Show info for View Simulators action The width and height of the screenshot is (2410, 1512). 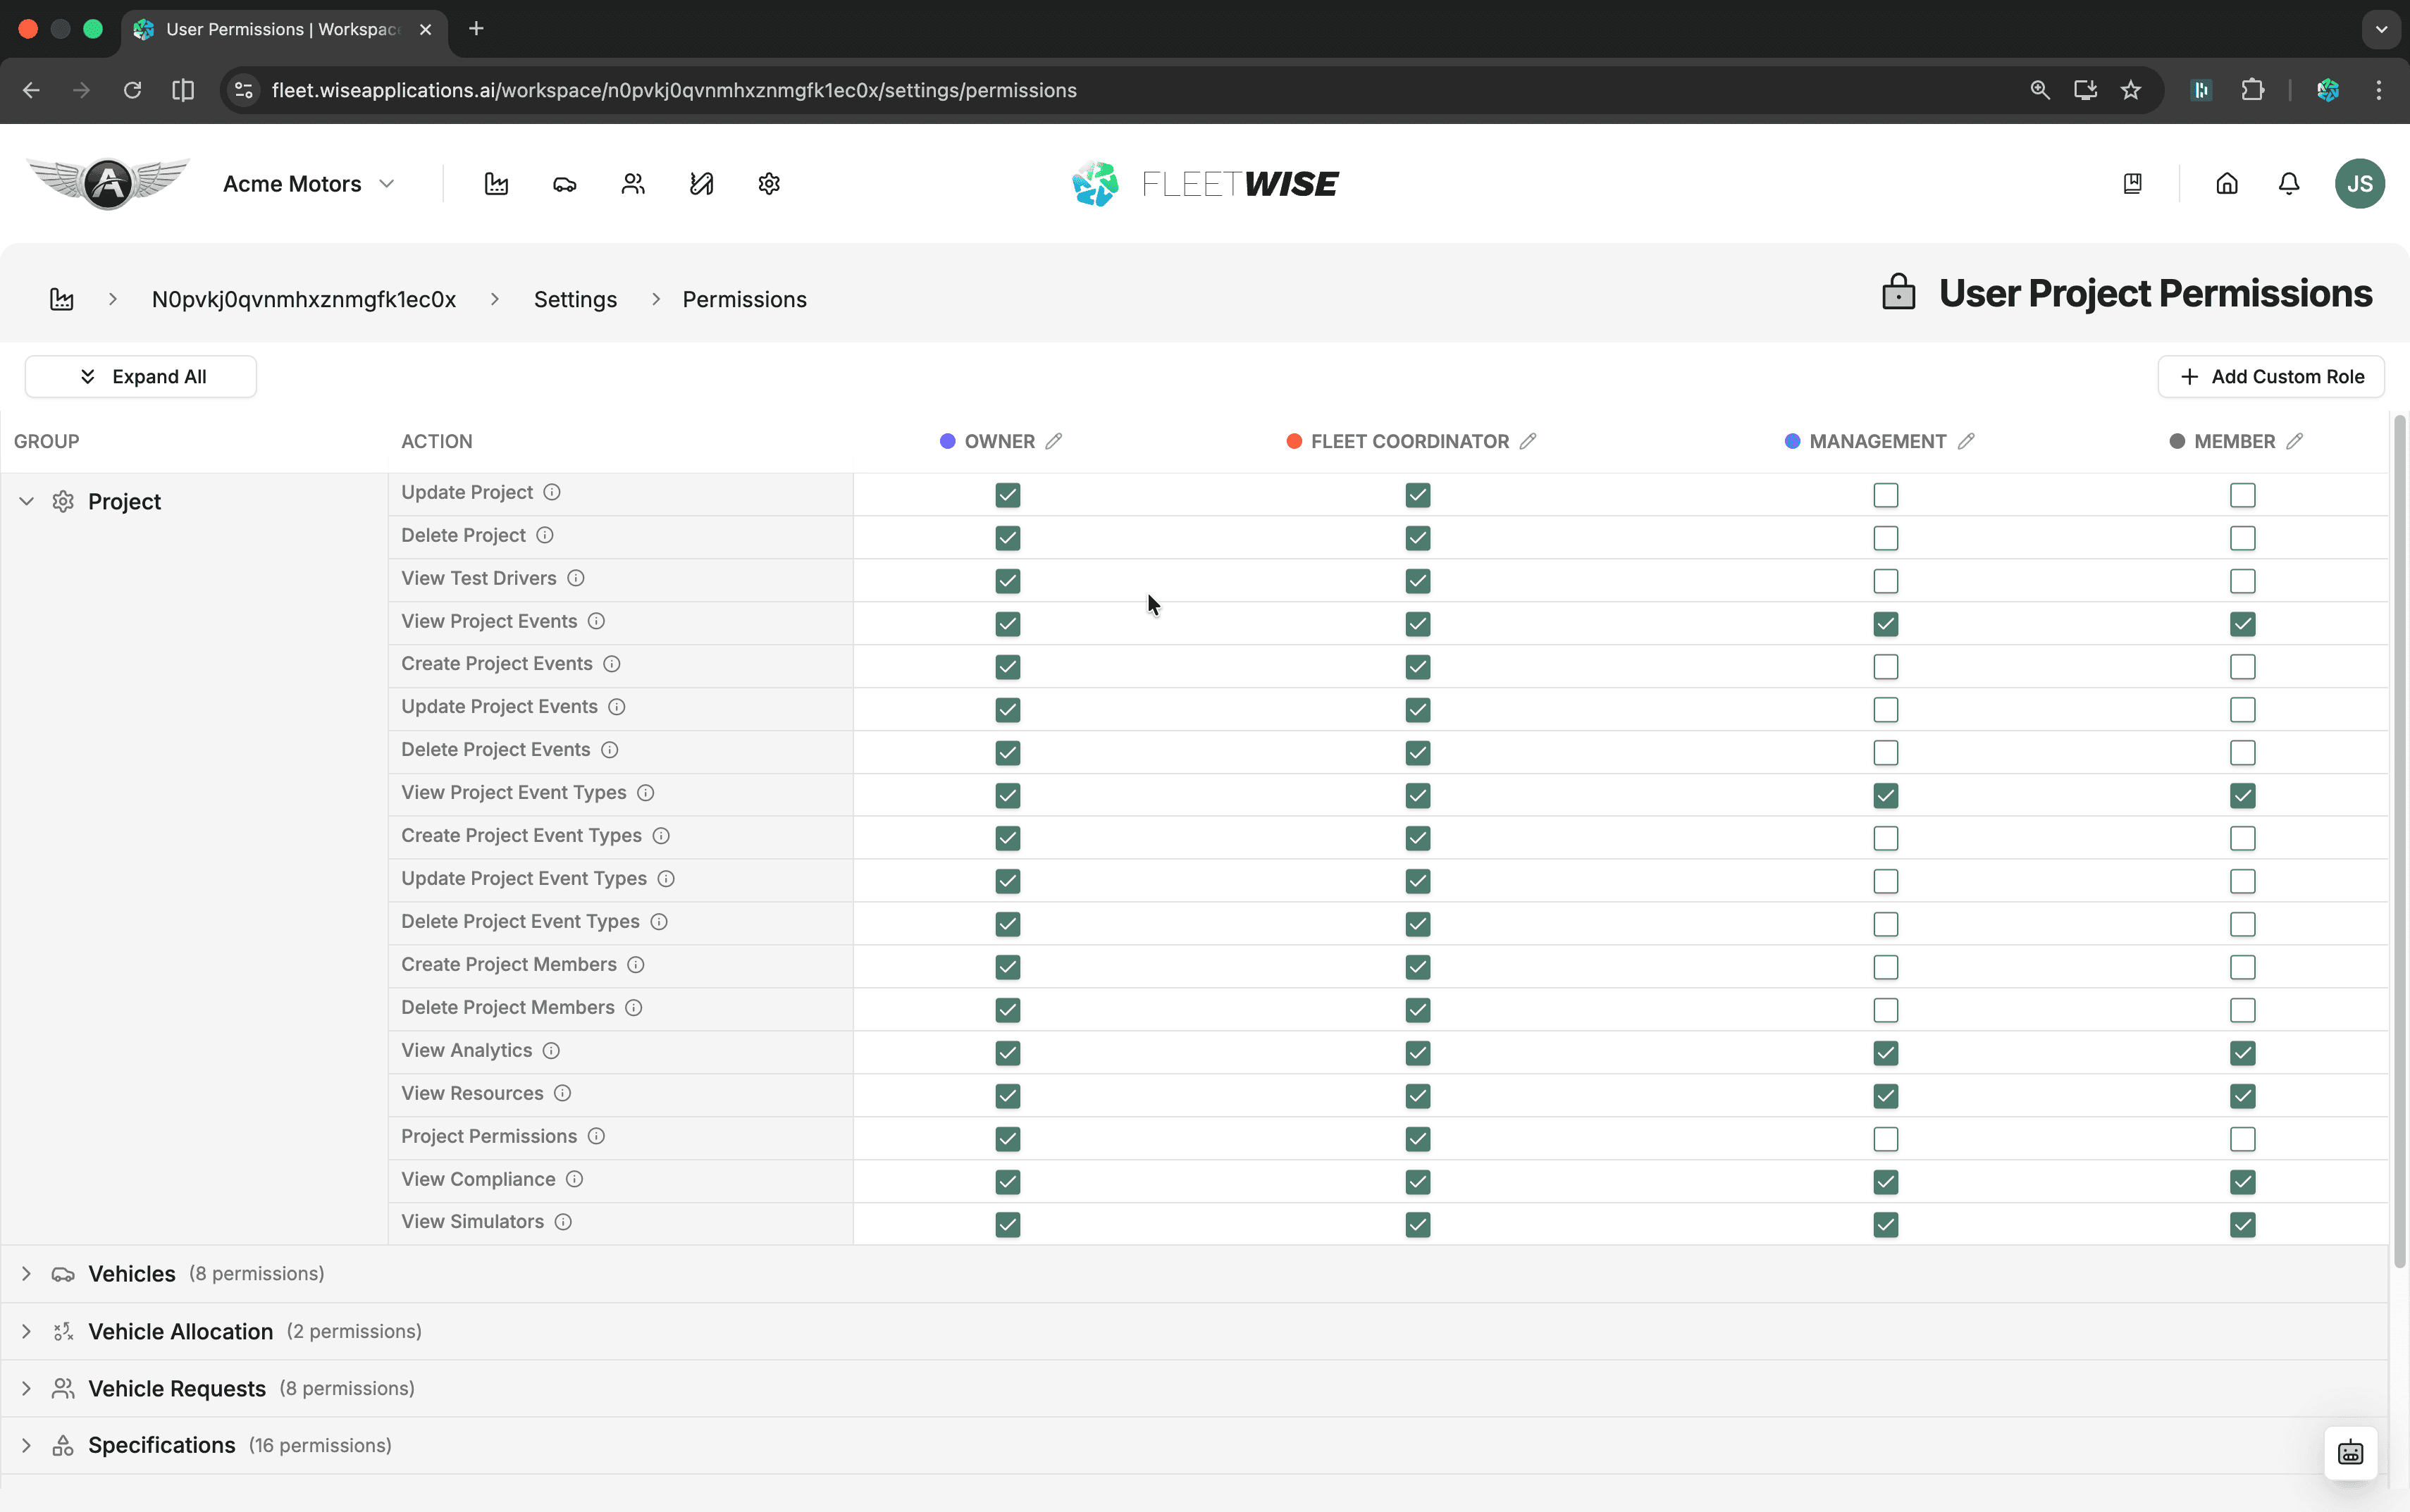coord(563,1222)
